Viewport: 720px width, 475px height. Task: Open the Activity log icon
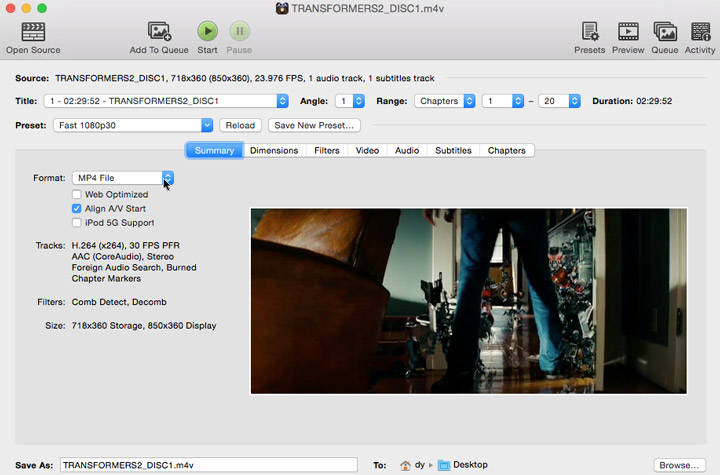pos(699,32)
